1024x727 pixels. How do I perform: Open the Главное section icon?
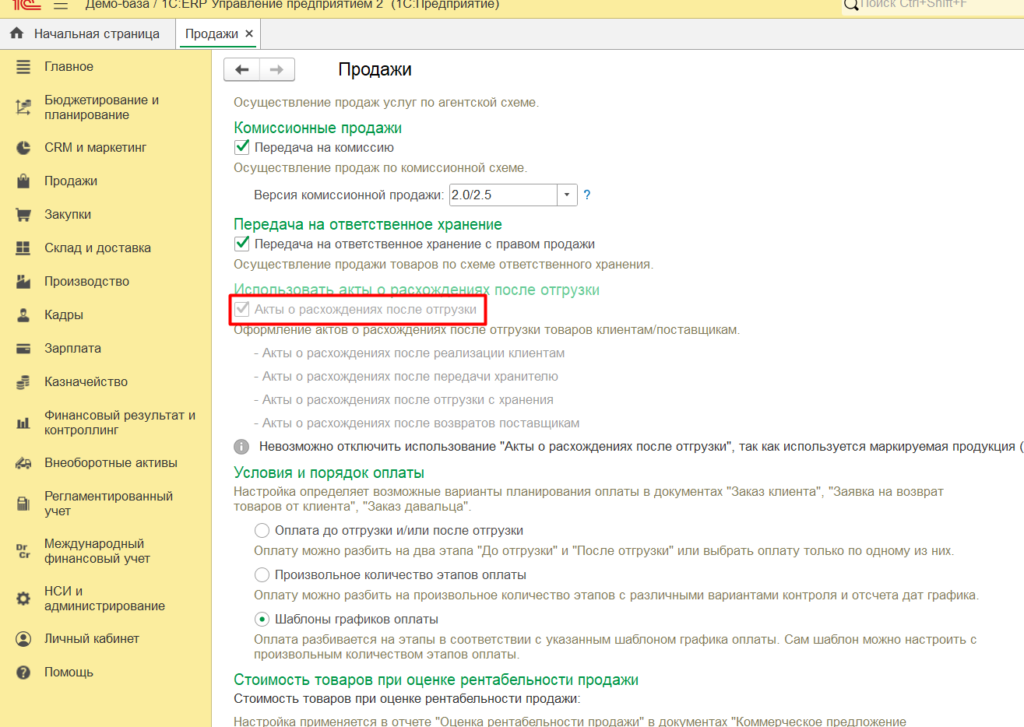(24, 67)
